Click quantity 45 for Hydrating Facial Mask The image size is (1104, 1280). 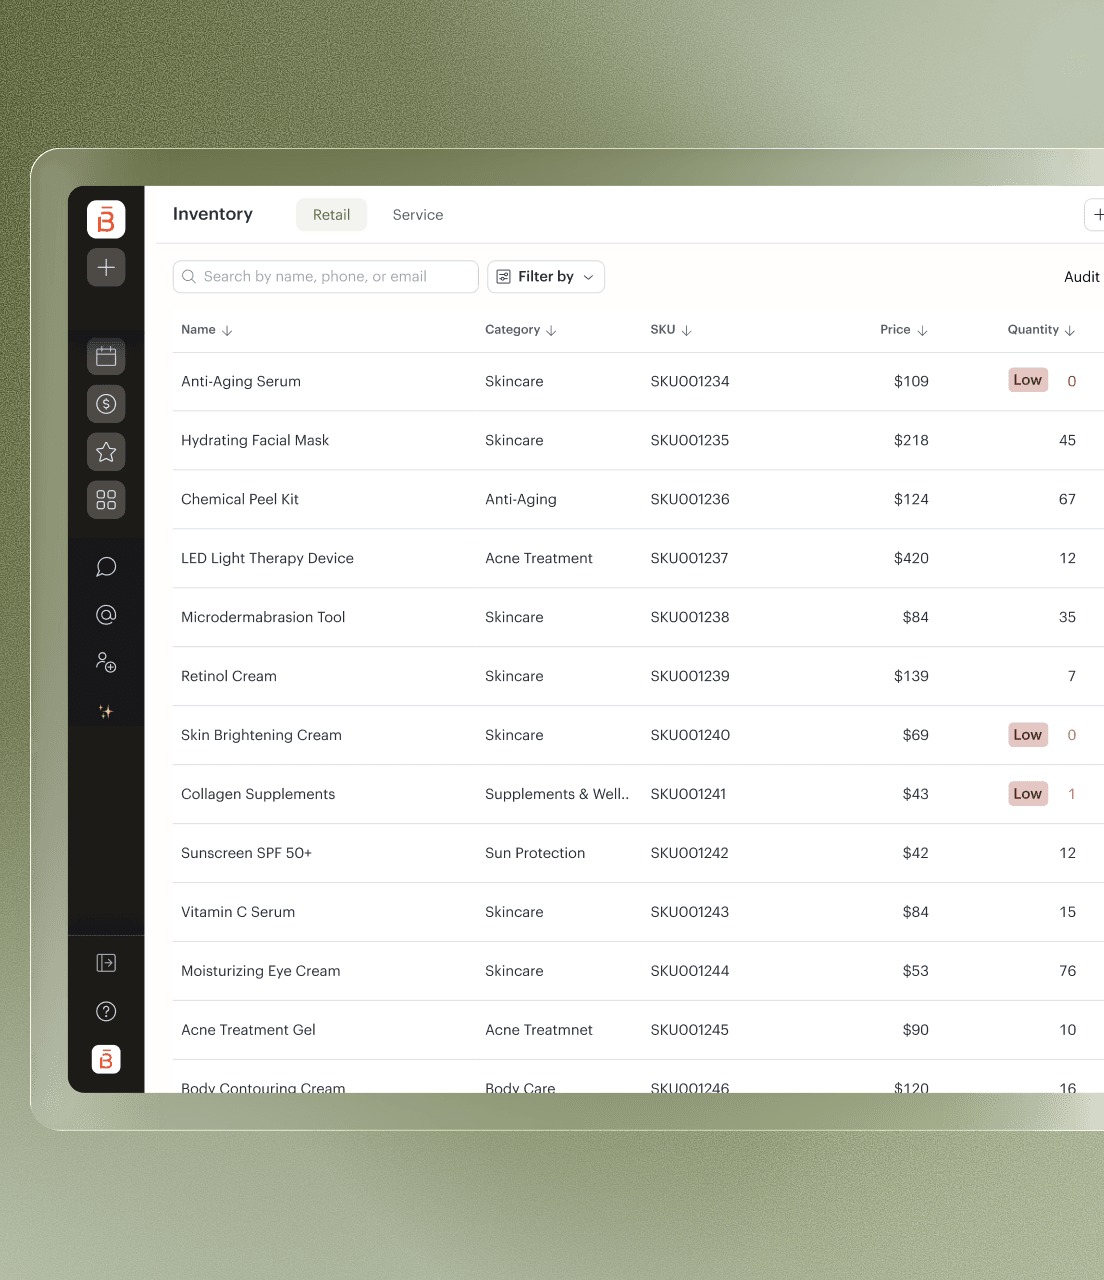[1067, 440]
